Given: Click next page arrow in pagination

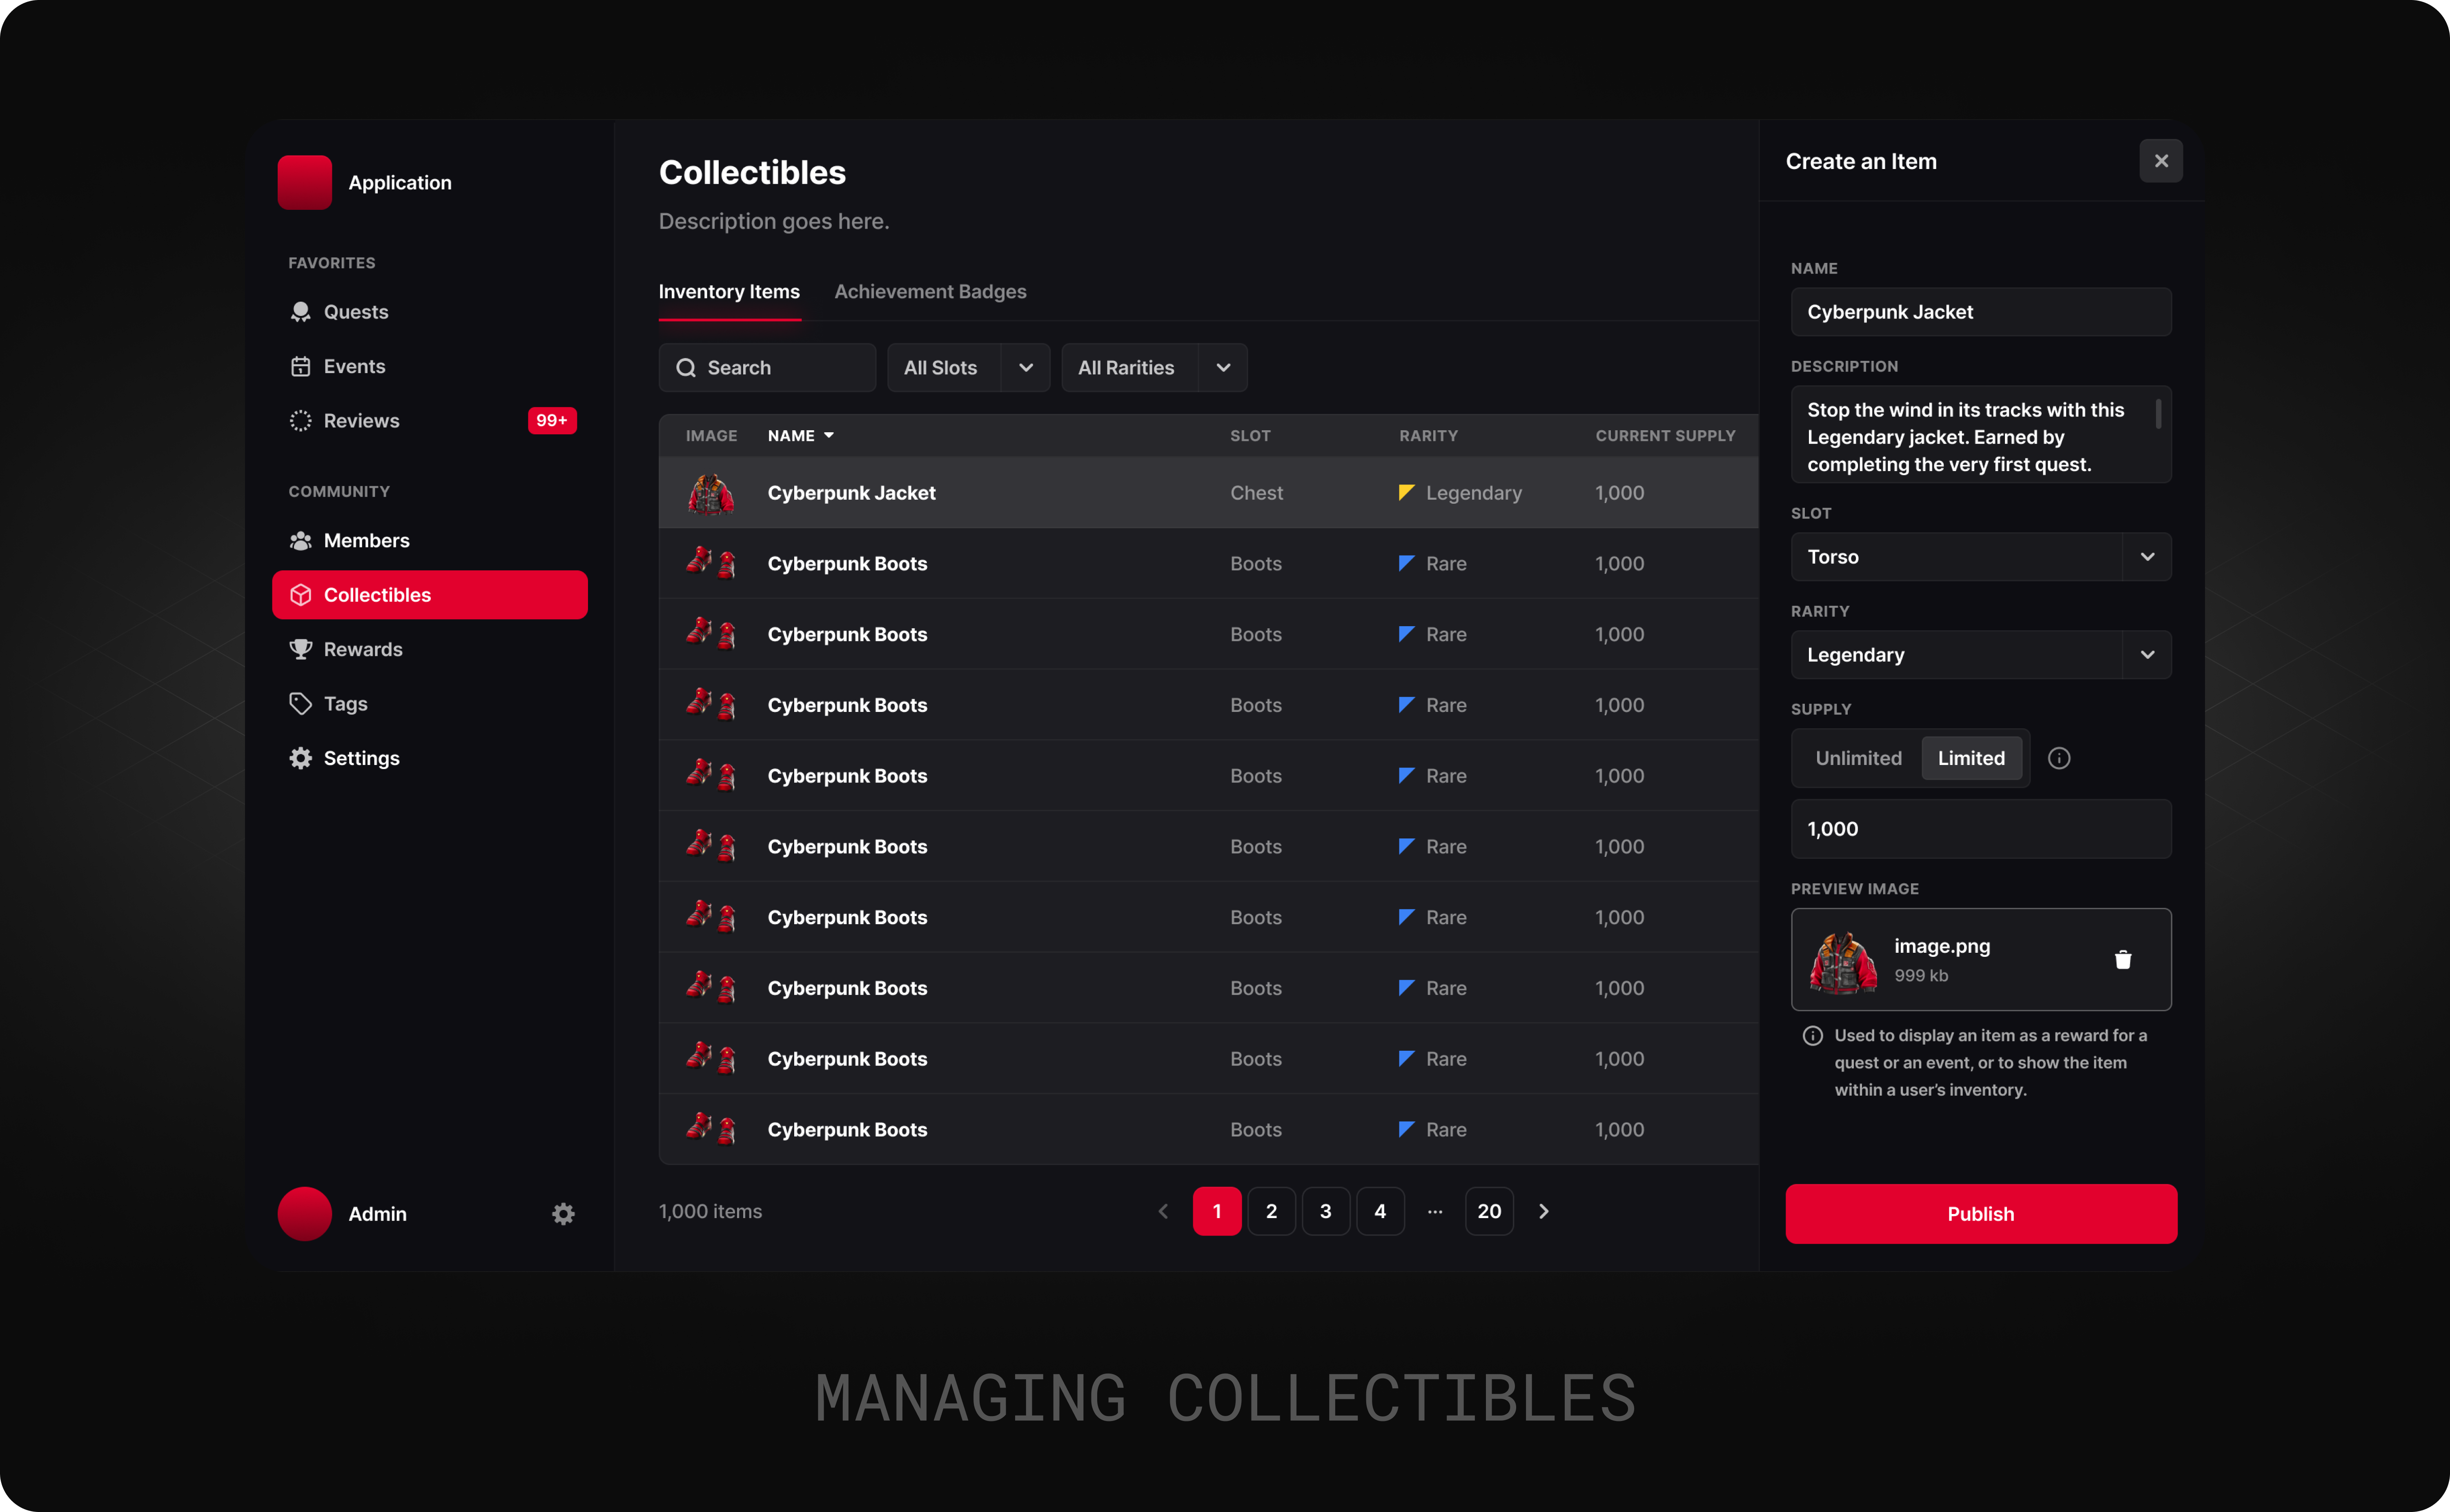Looking at the screenshot, I should (1543, 1212).
